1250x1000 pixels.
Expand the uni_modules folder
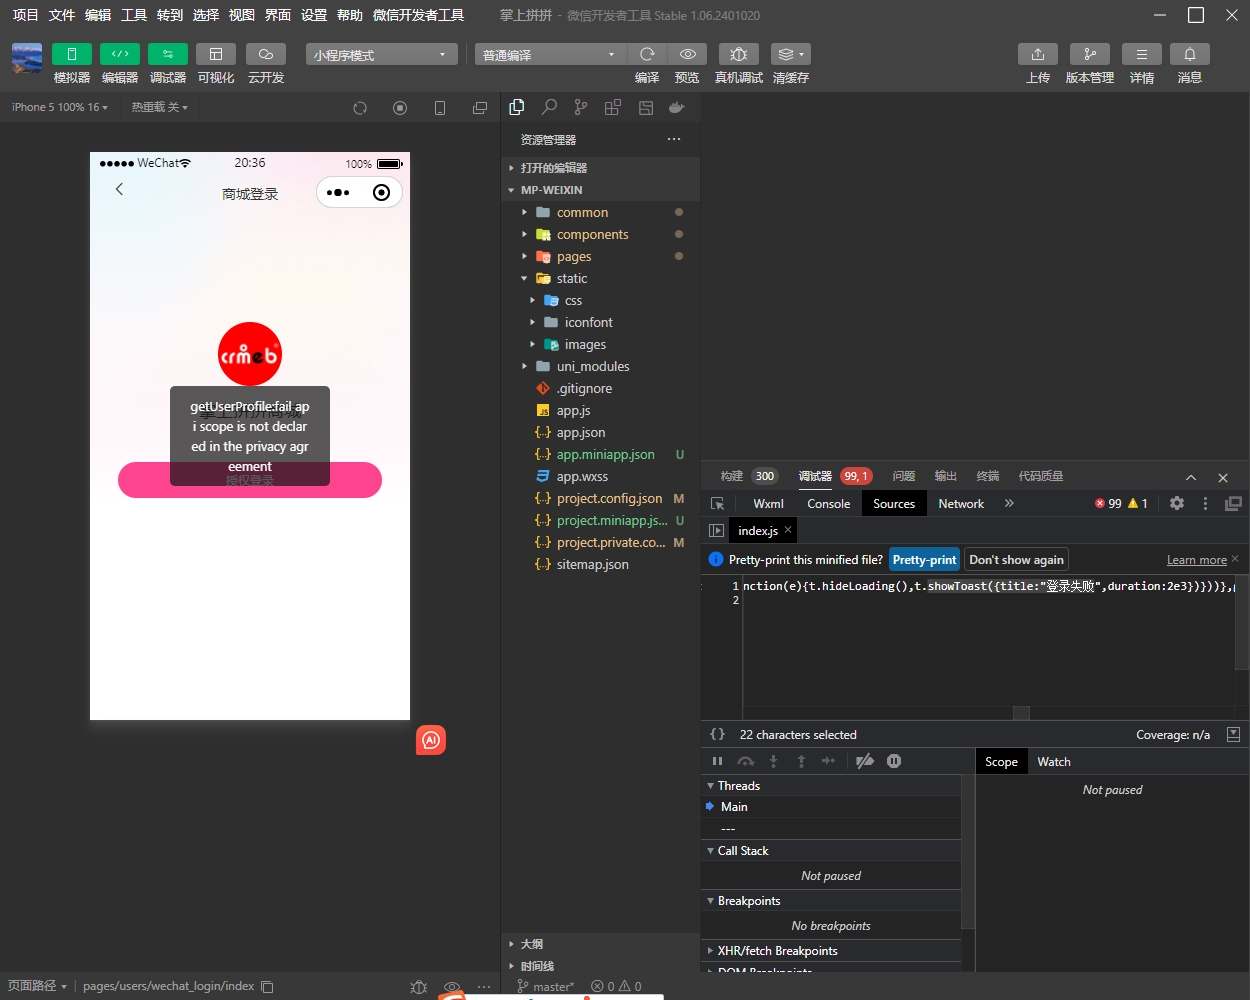[x=600, y=366]
